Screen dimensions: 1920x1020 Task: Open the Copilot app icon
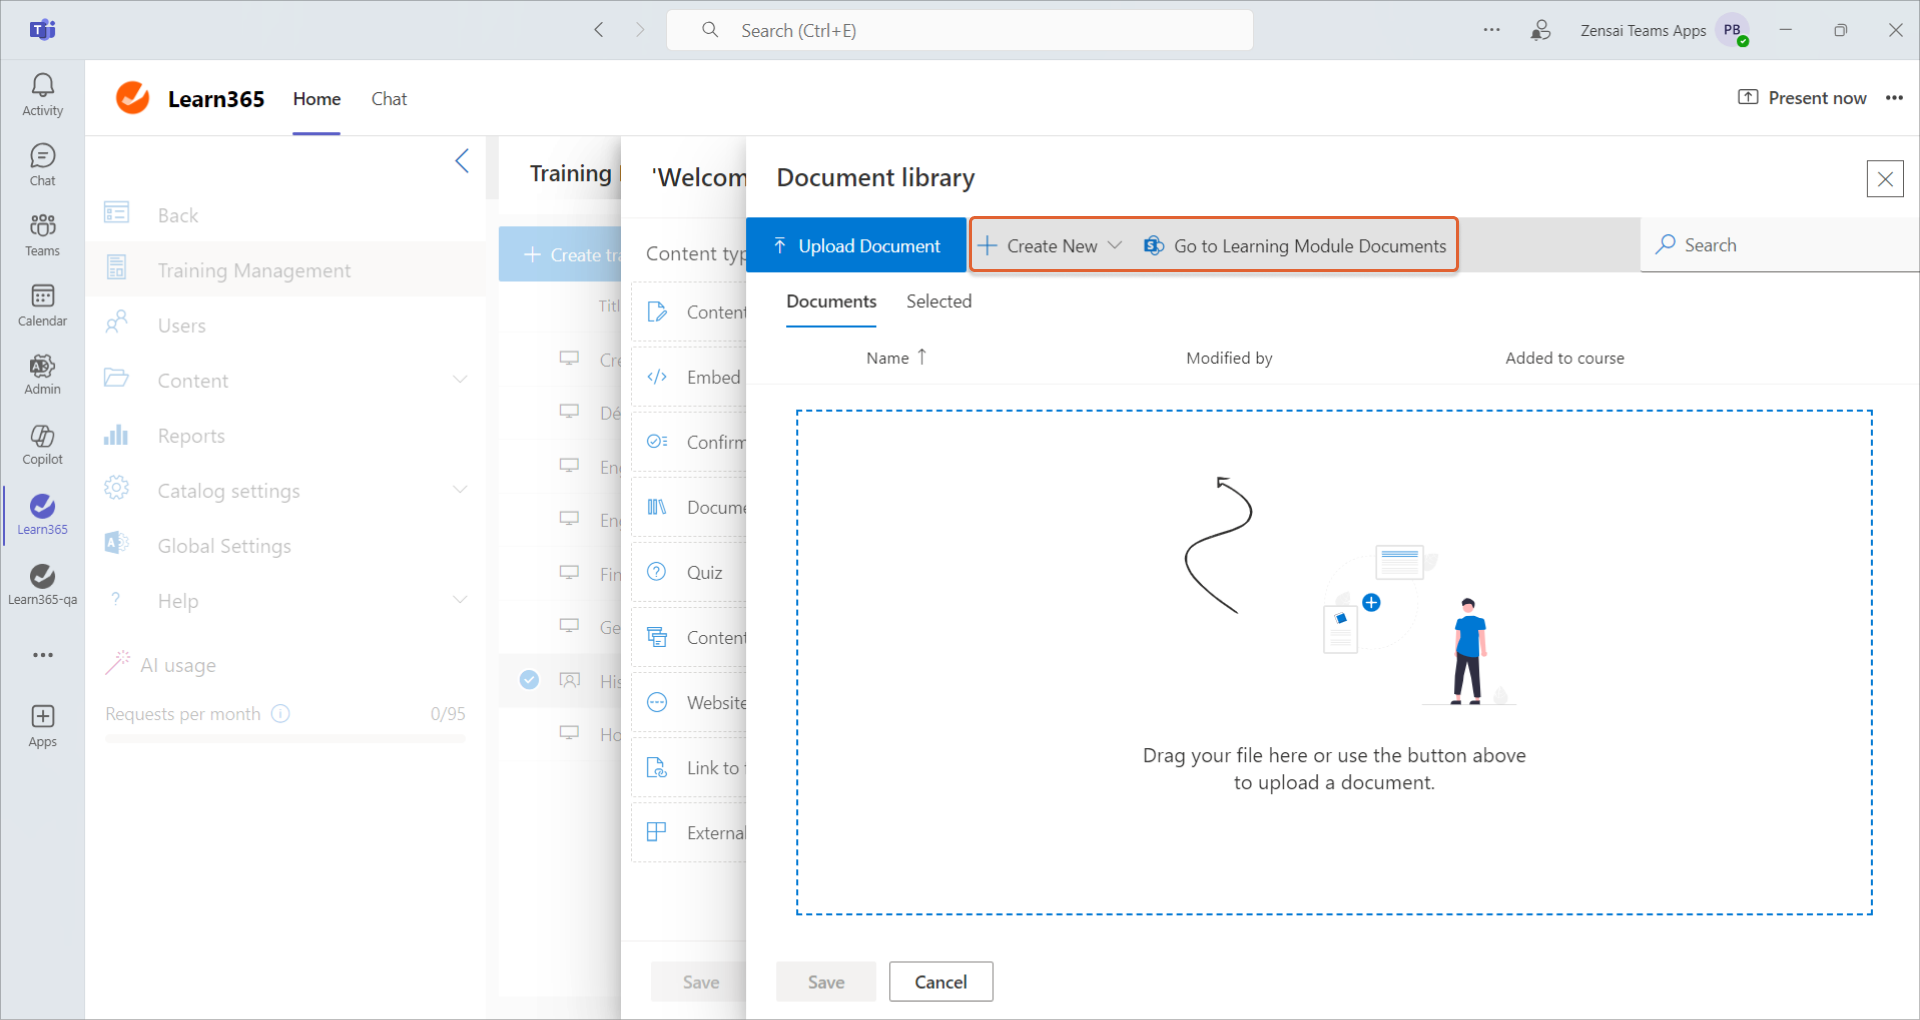click(x=42, y=444)
